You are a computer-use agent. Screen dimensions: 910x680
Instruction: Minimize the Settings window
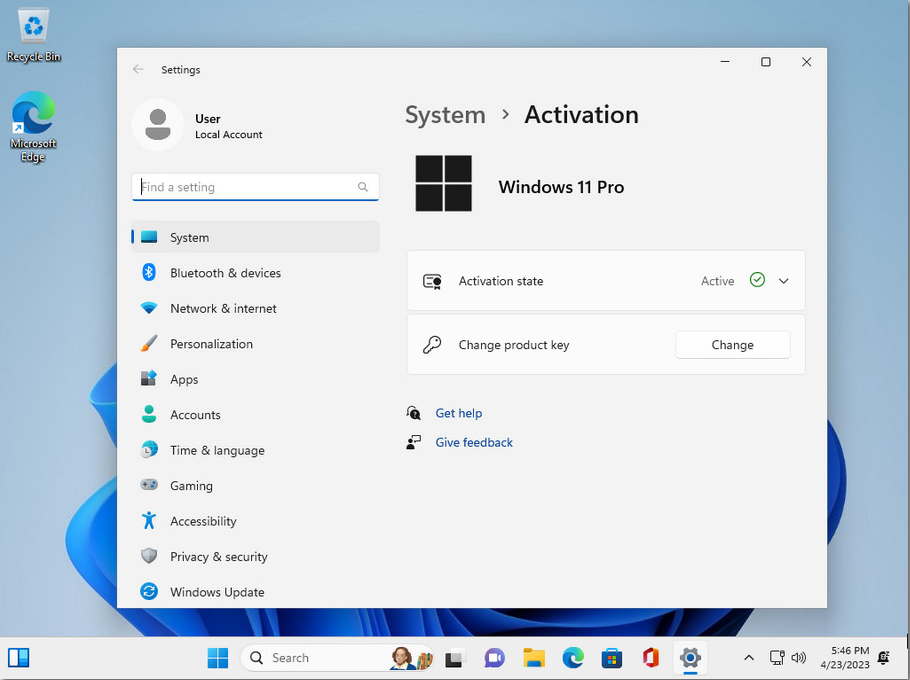(x=725, y=62)
